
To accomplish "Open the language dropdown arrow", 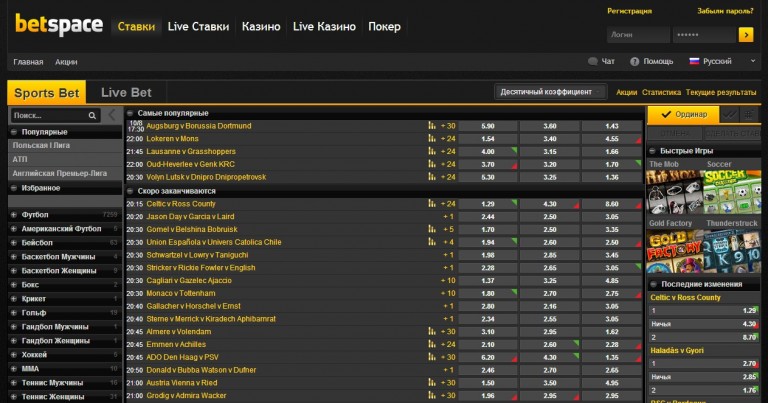I will (x=753, y=61).
